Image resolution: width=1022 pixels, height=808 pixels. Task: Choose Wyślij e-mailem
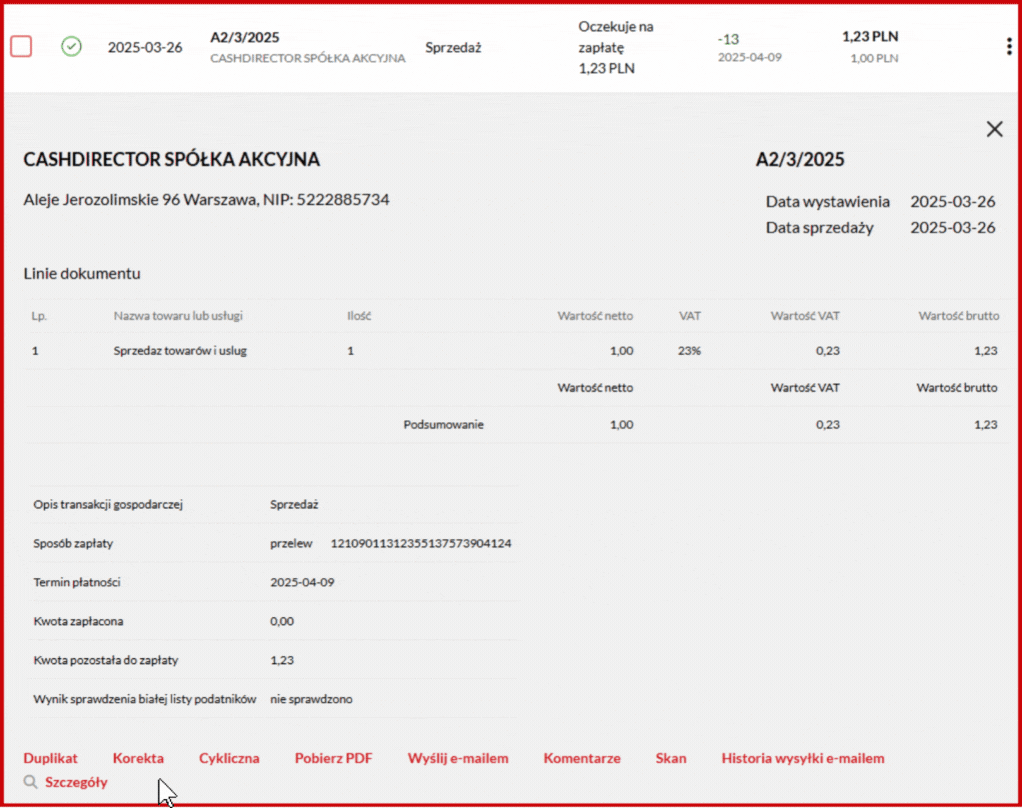(x=458, y=758)
